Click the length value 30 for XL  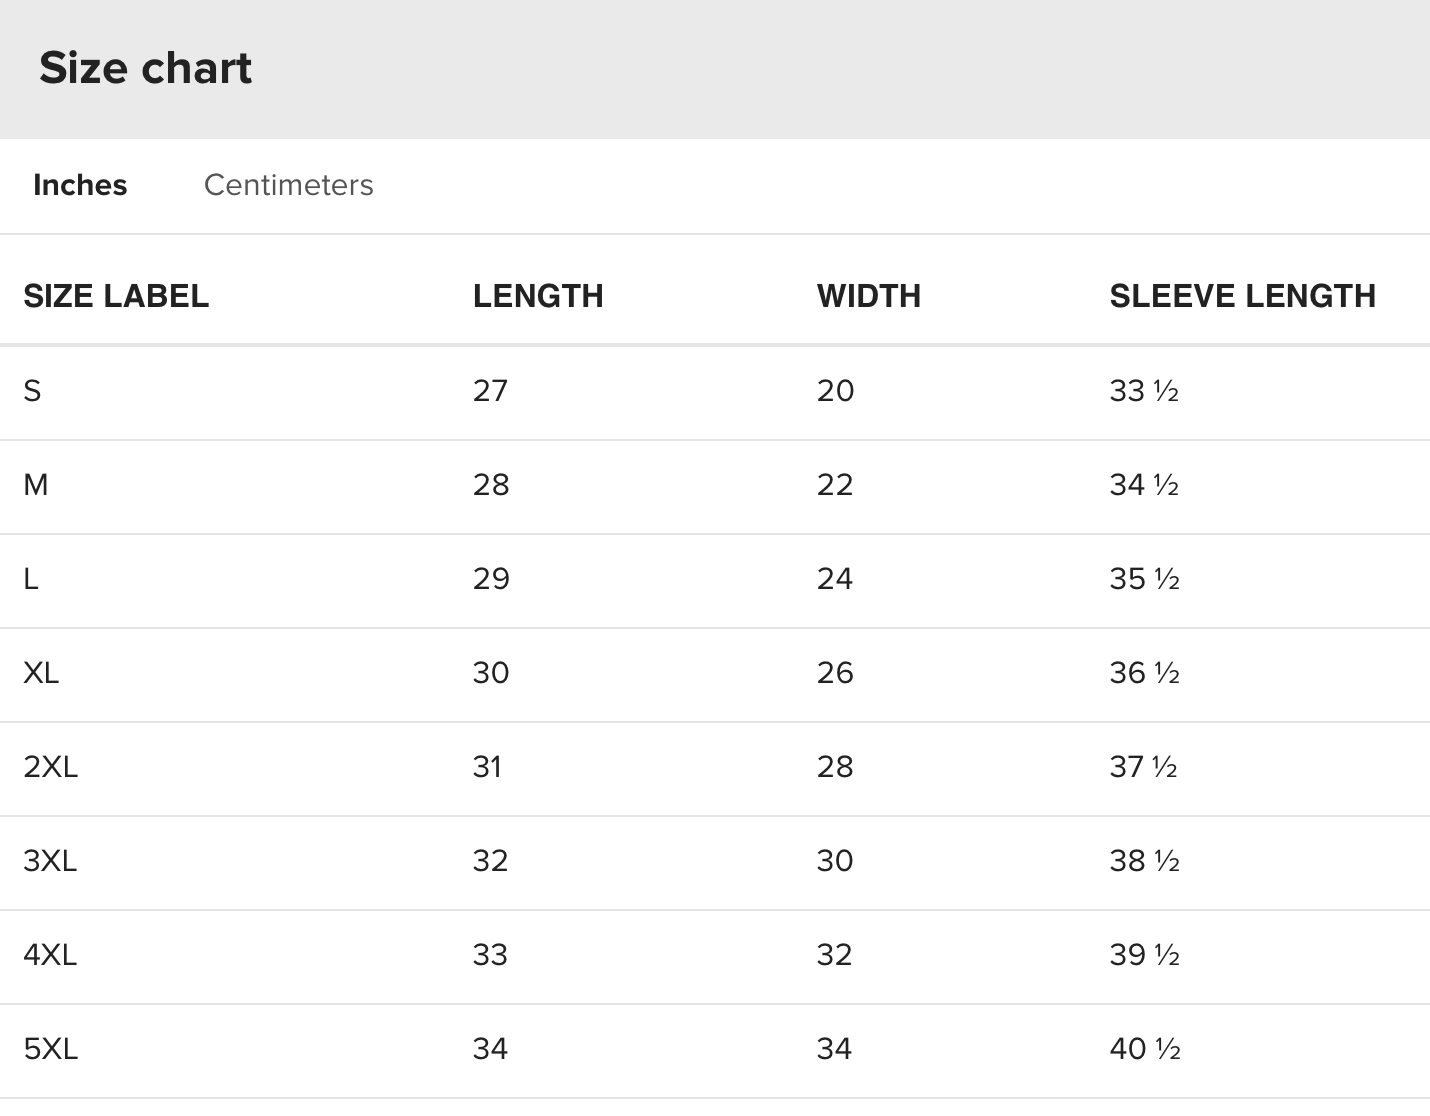coord(491,673)
